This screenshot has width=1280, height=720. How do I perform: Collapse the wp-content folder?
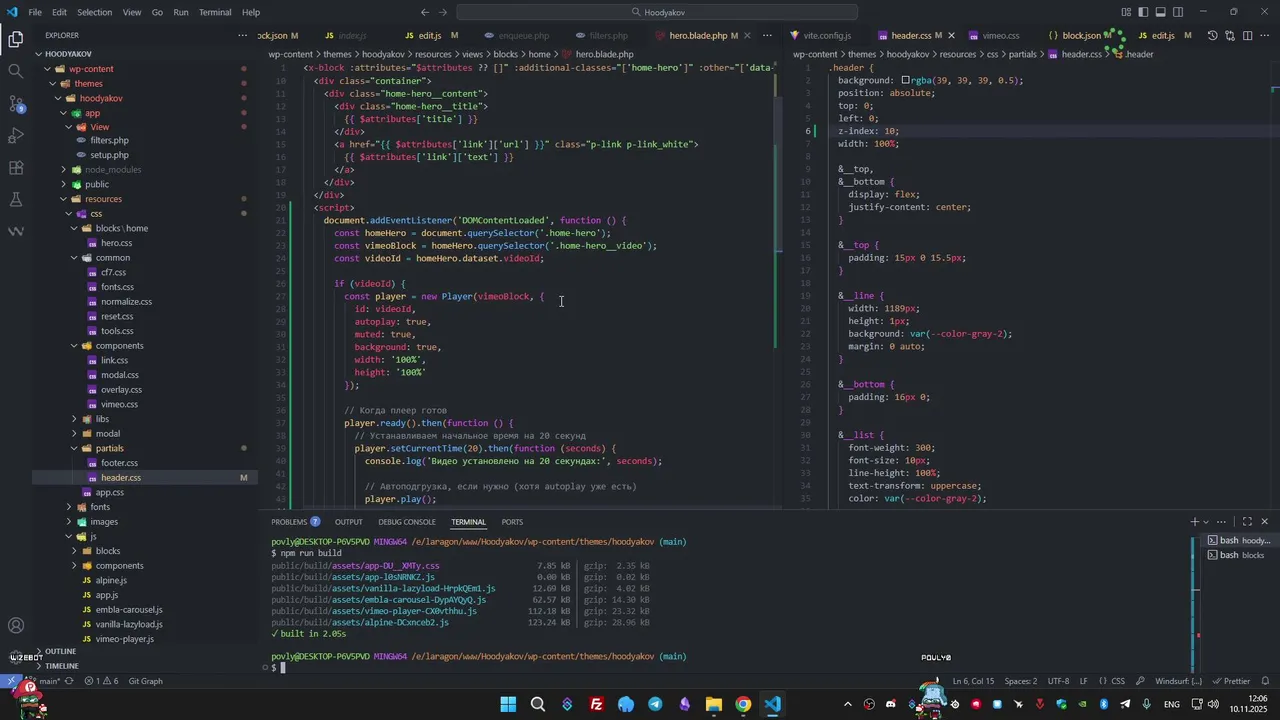coord(91,69)
